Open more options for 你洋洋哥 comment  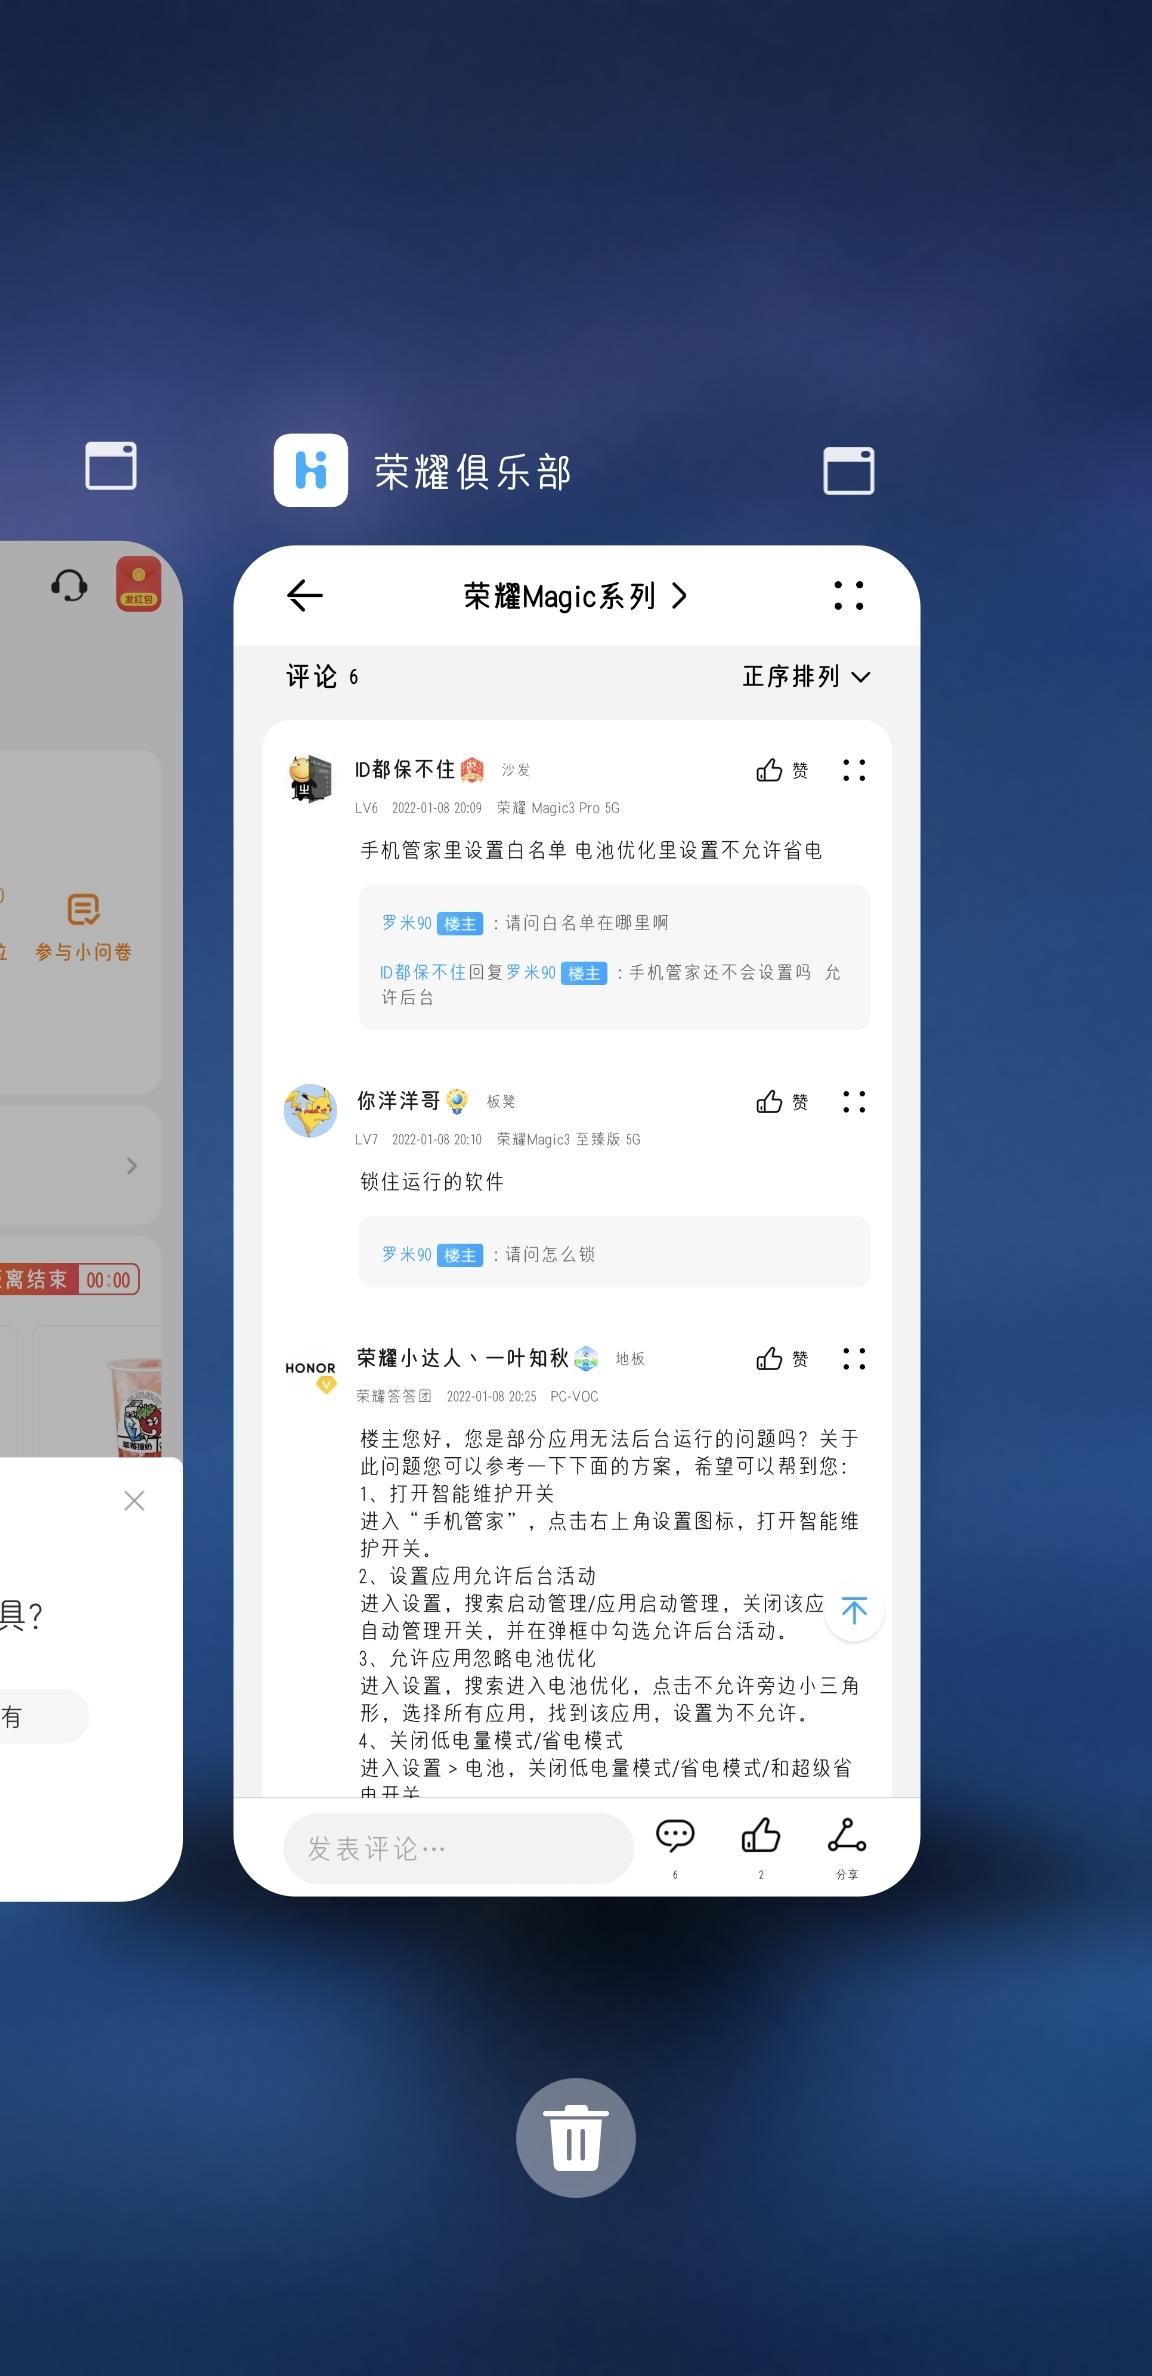point(854,1102)
